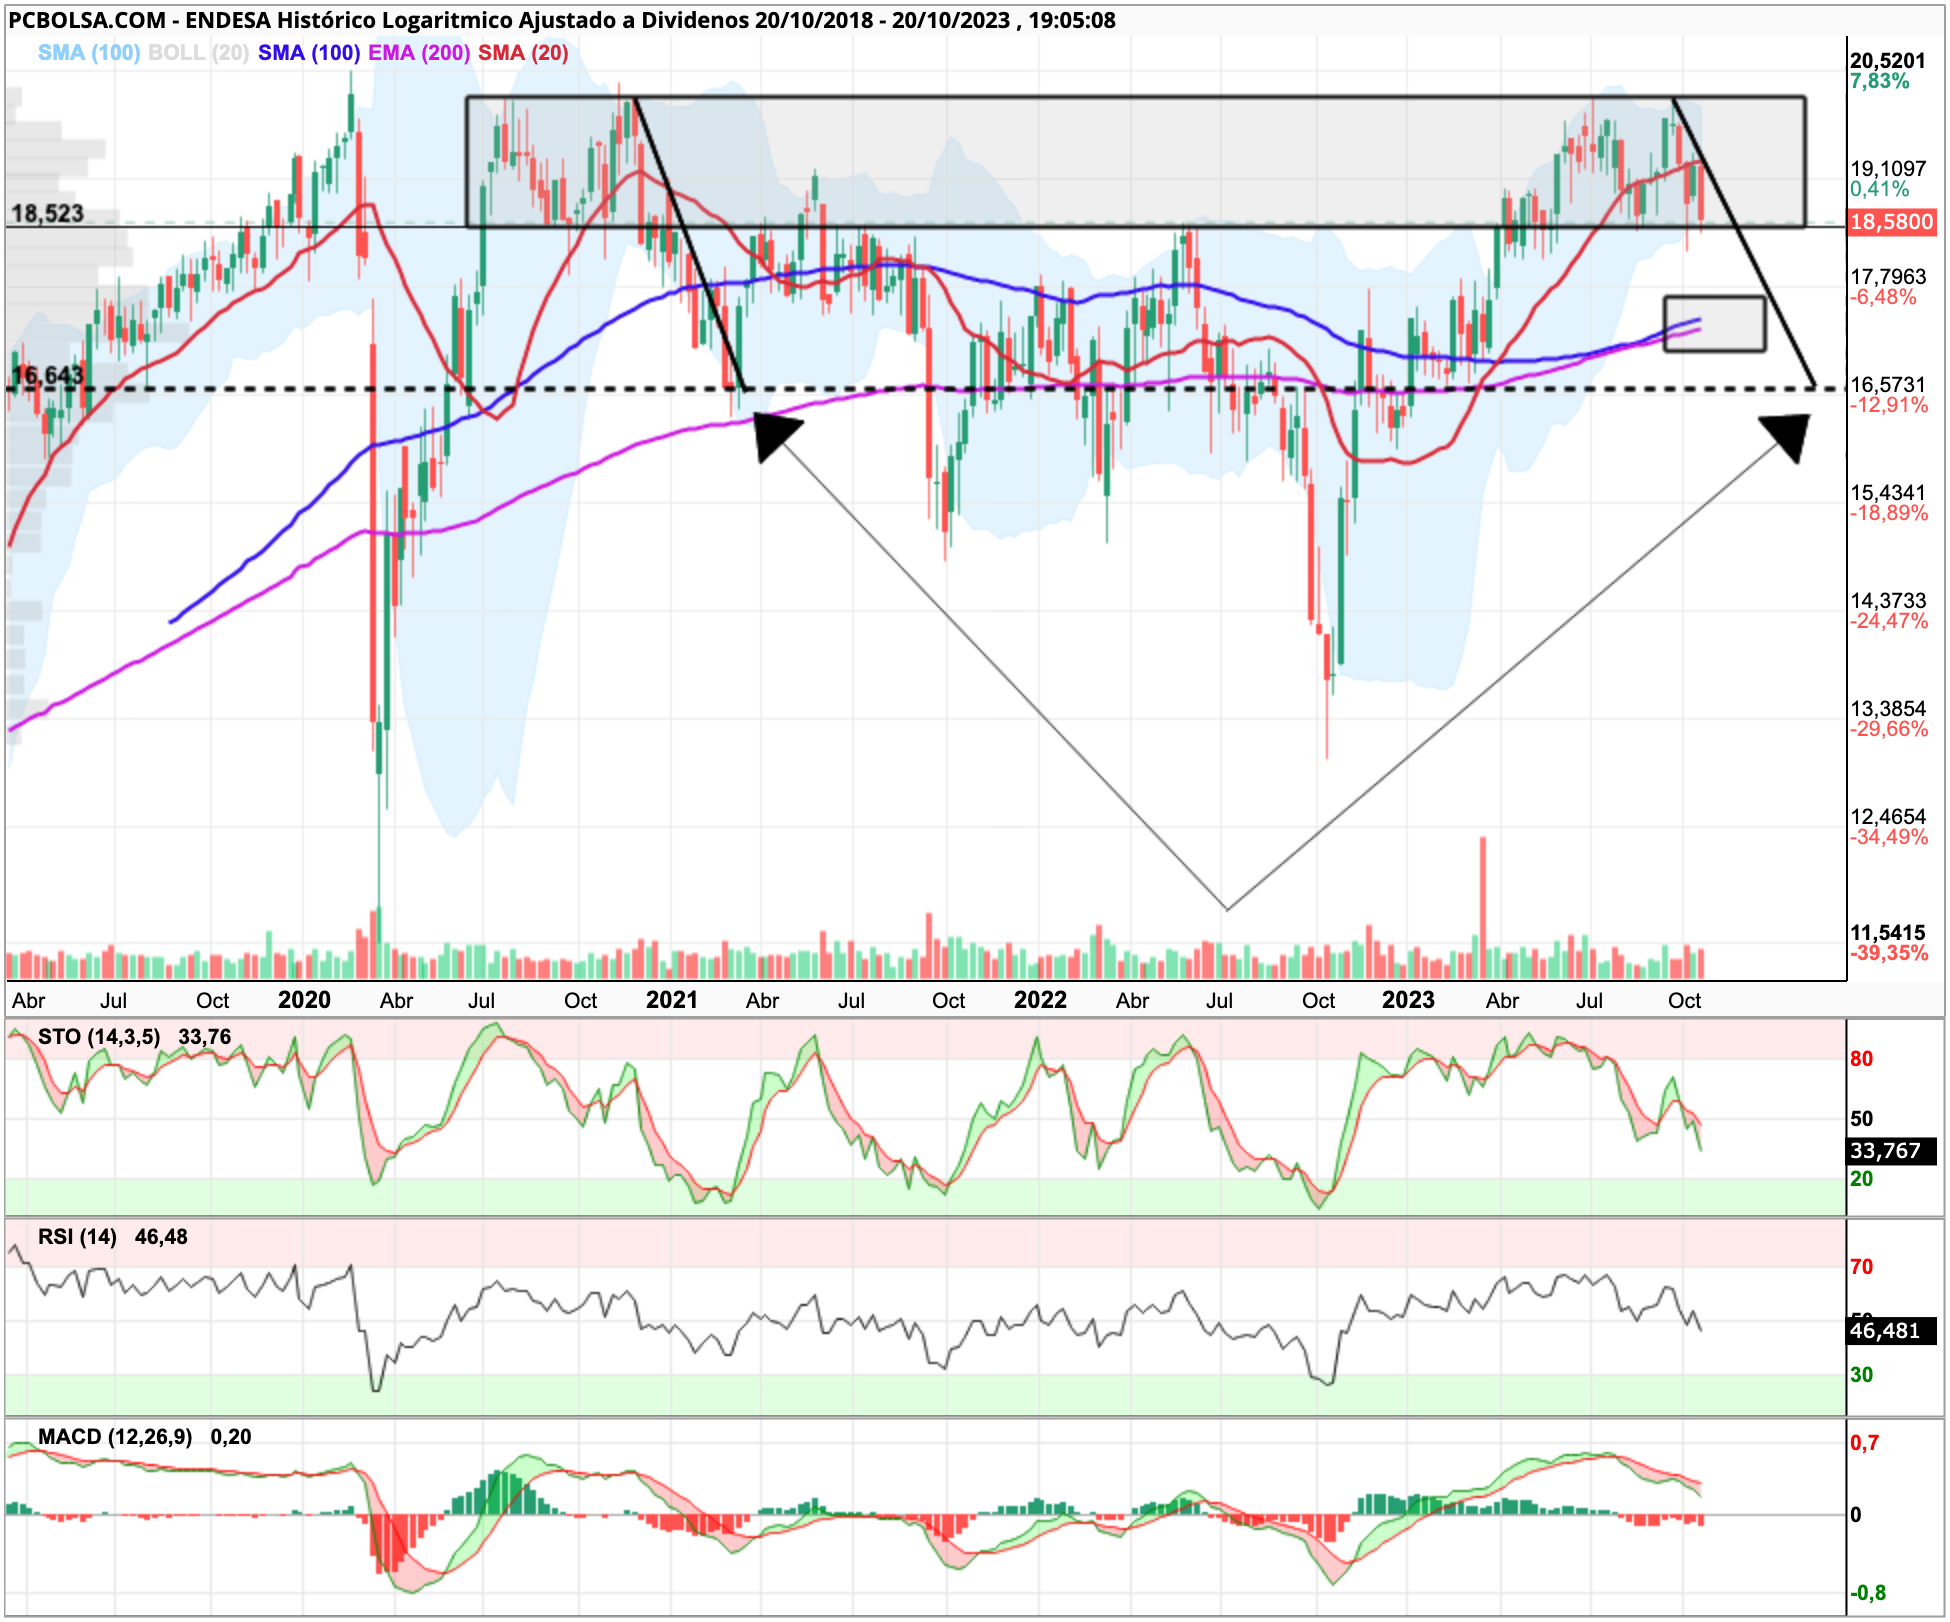This screenshot has height=1622, width=1950.
Task: Click the -24,47% percentage label
Action: [1888, 621]
